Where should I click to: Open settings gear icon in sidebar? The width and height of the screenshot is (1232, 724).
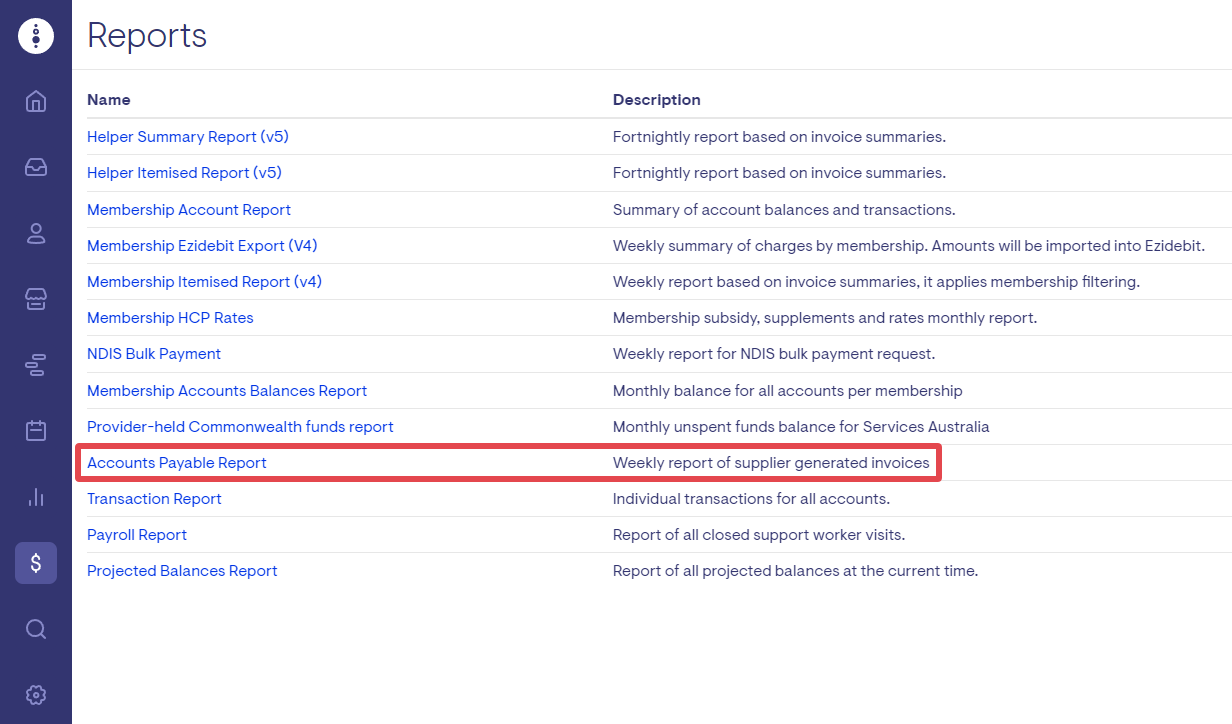[x=36, y=694]
